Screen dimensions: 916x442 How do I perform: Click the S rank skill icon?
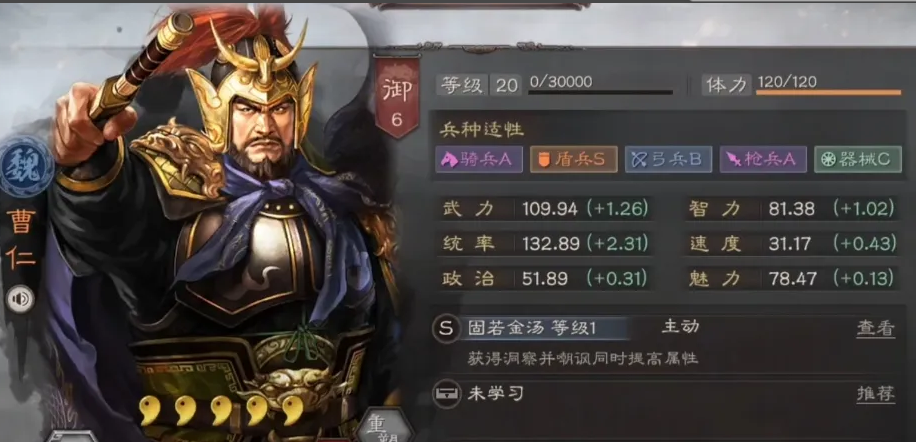[446, 329]
